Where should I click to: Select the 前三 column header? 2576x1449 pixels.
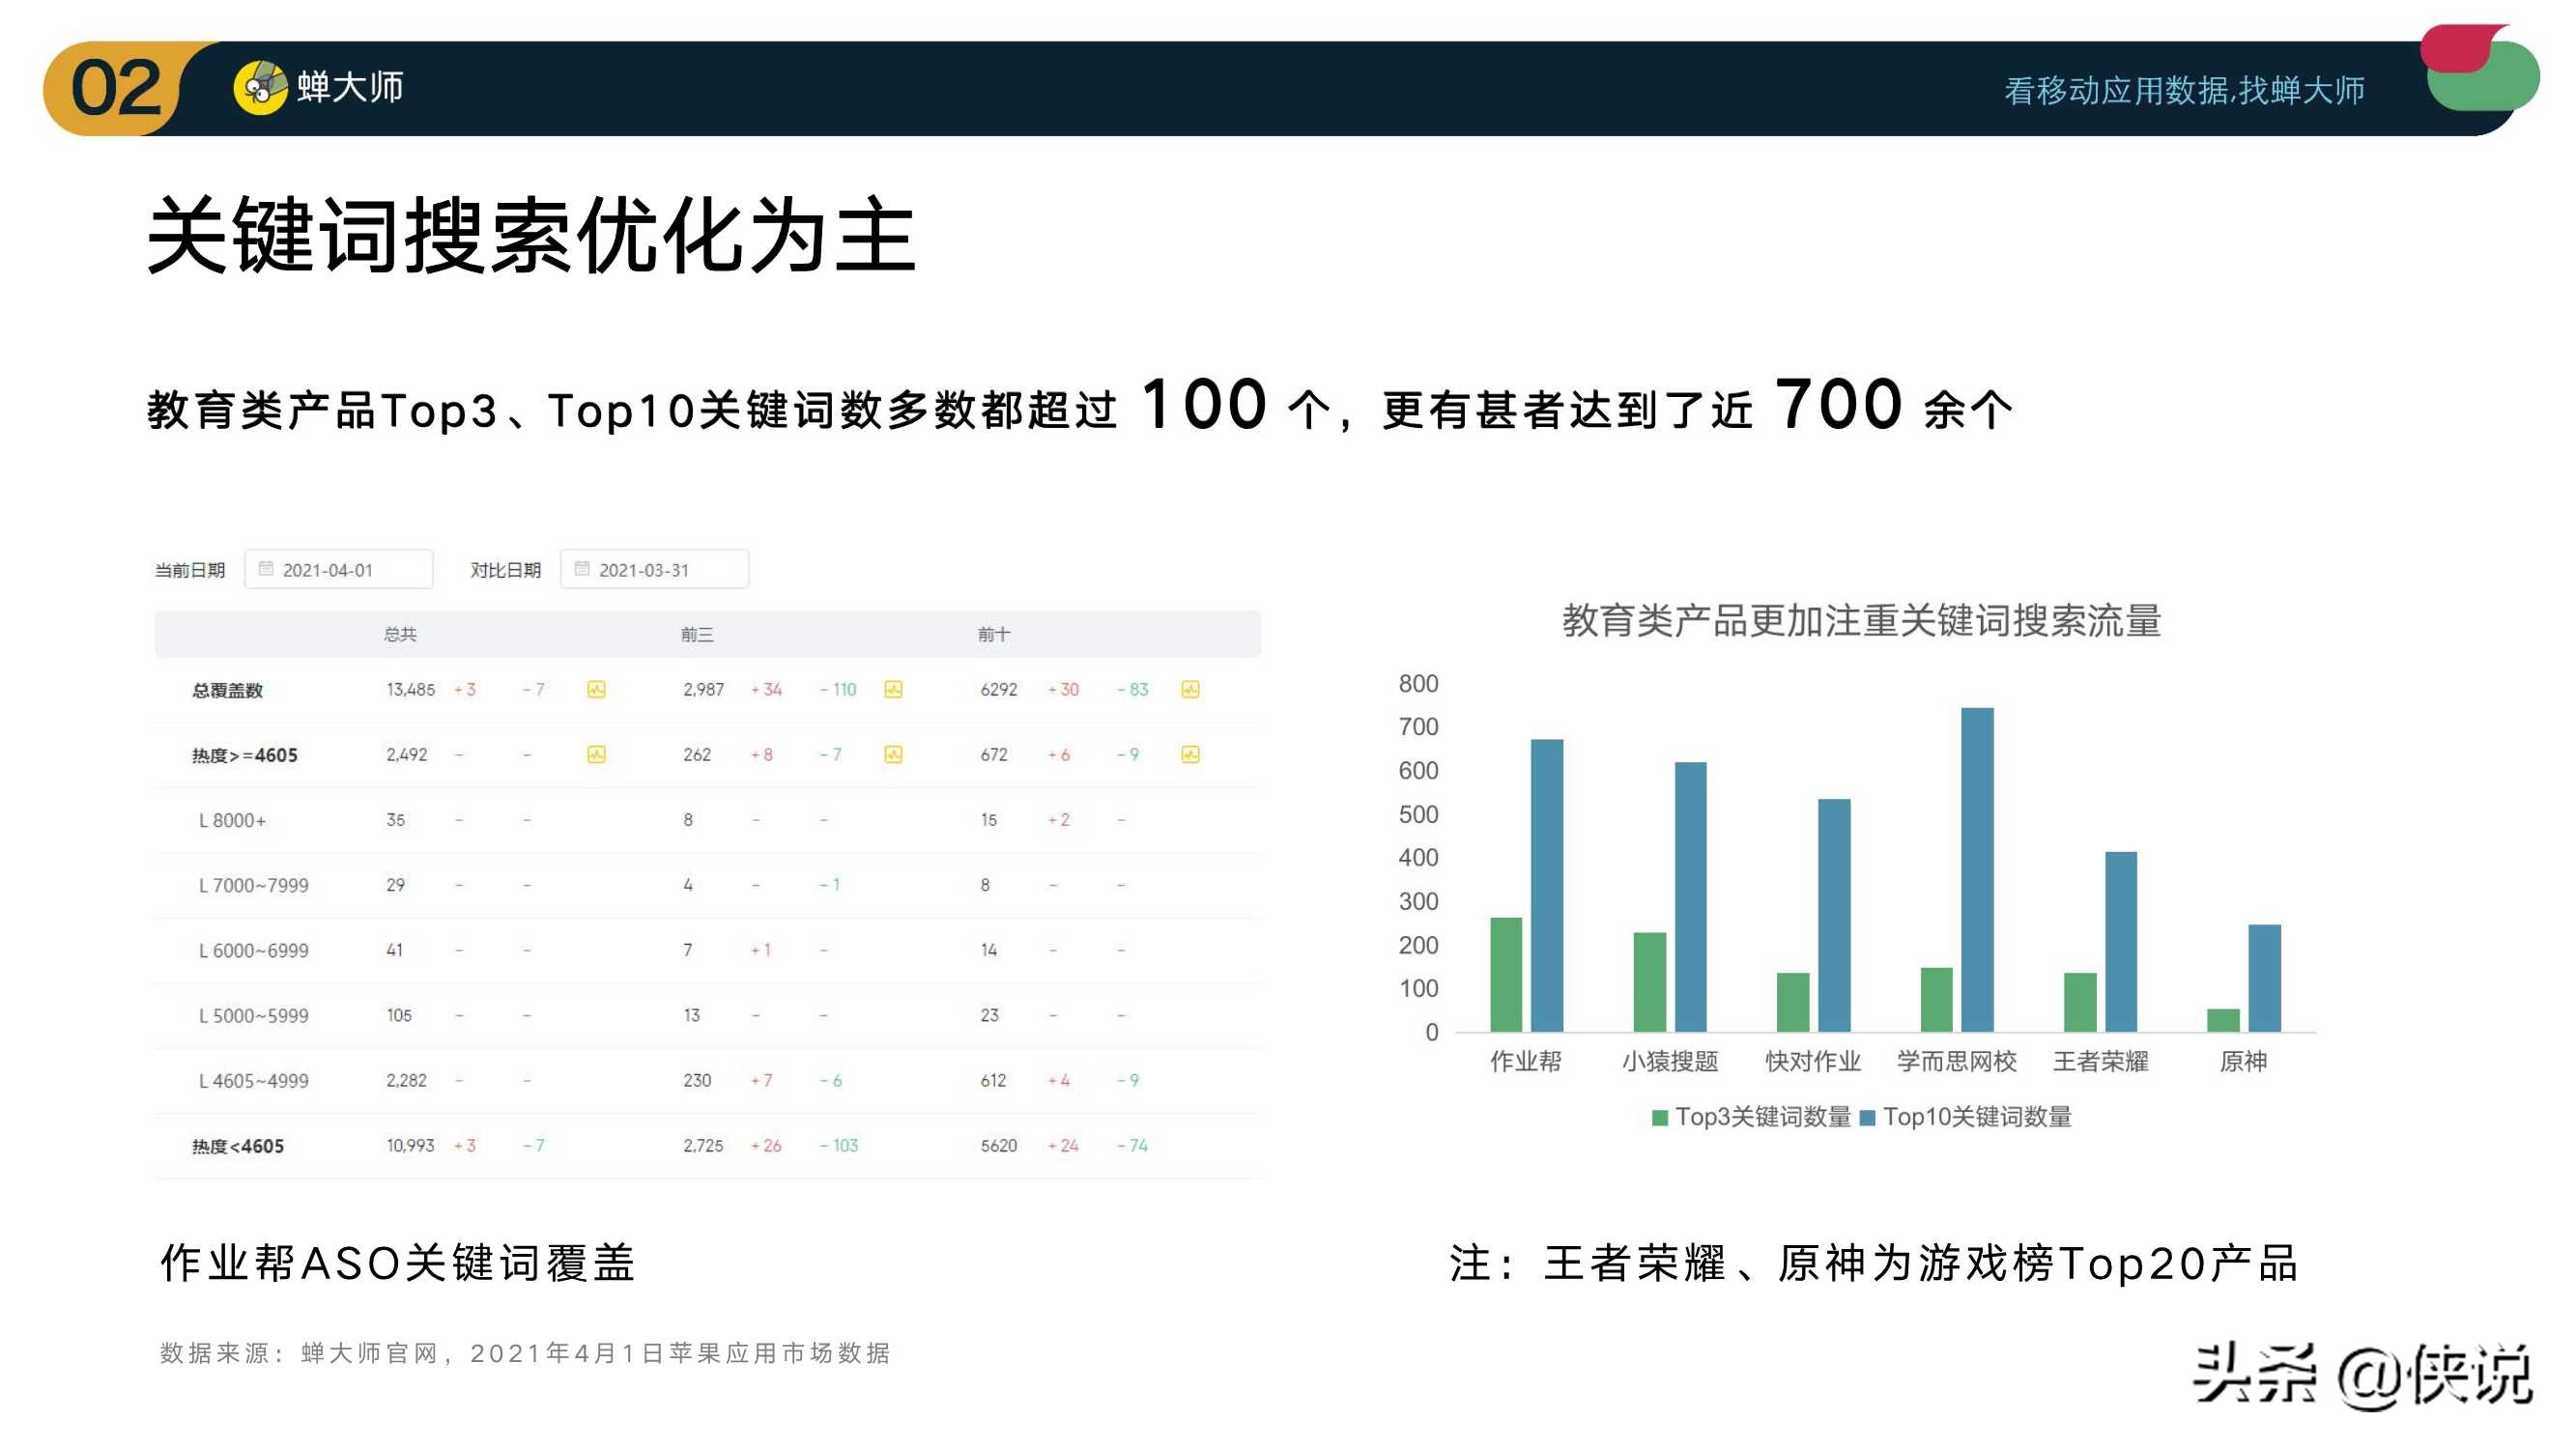pyautogui.click(x=697, y=634)
